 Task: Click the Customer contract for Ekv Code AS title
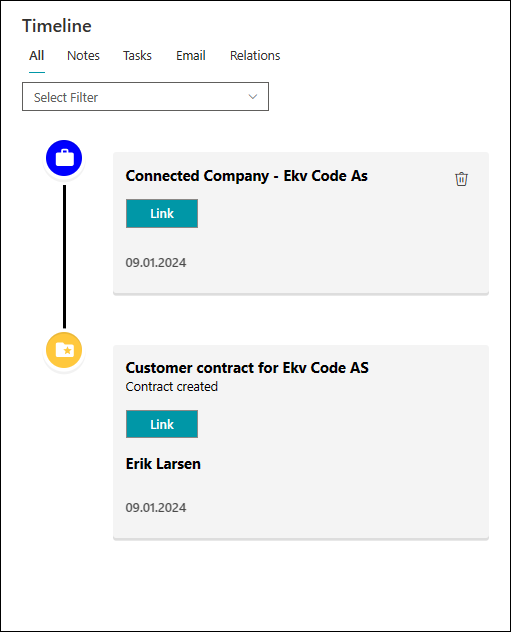(247, 368)
